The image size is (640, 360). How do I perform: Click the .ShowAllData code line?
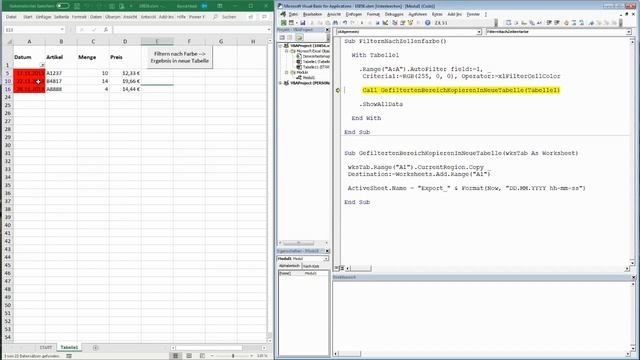(x=381, y=104)
